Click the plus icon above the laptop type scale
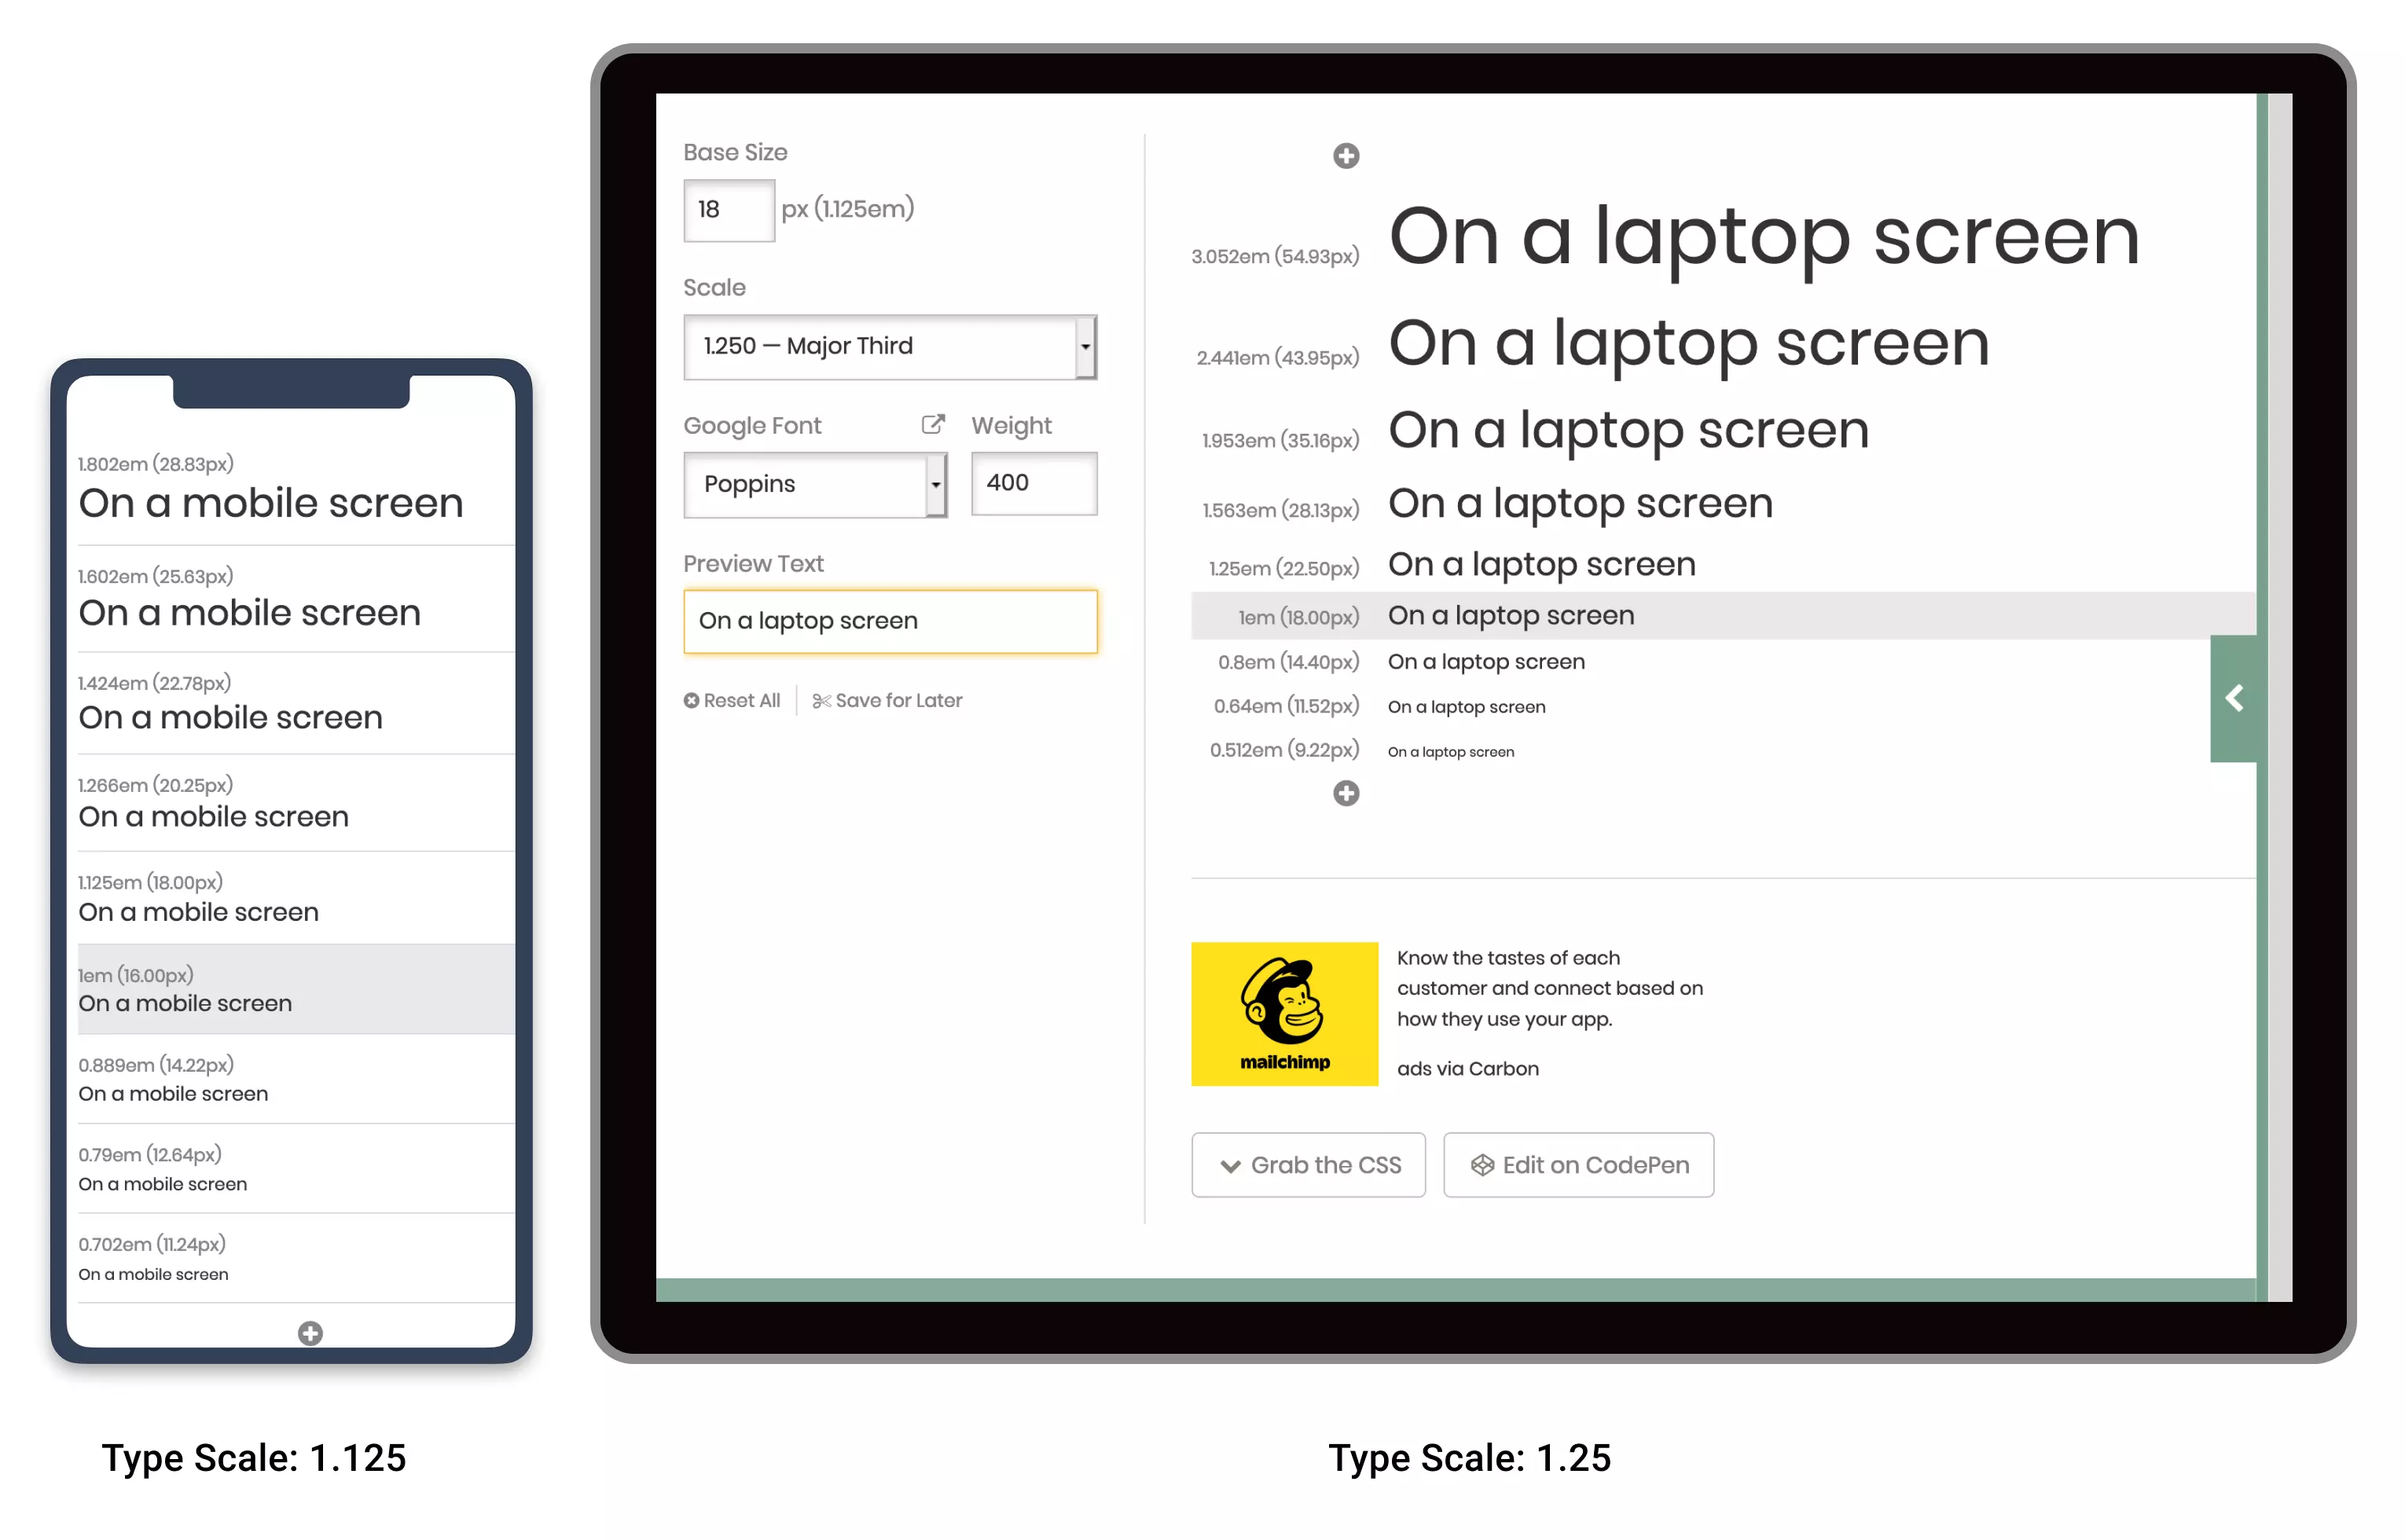 click(1345, 156)
